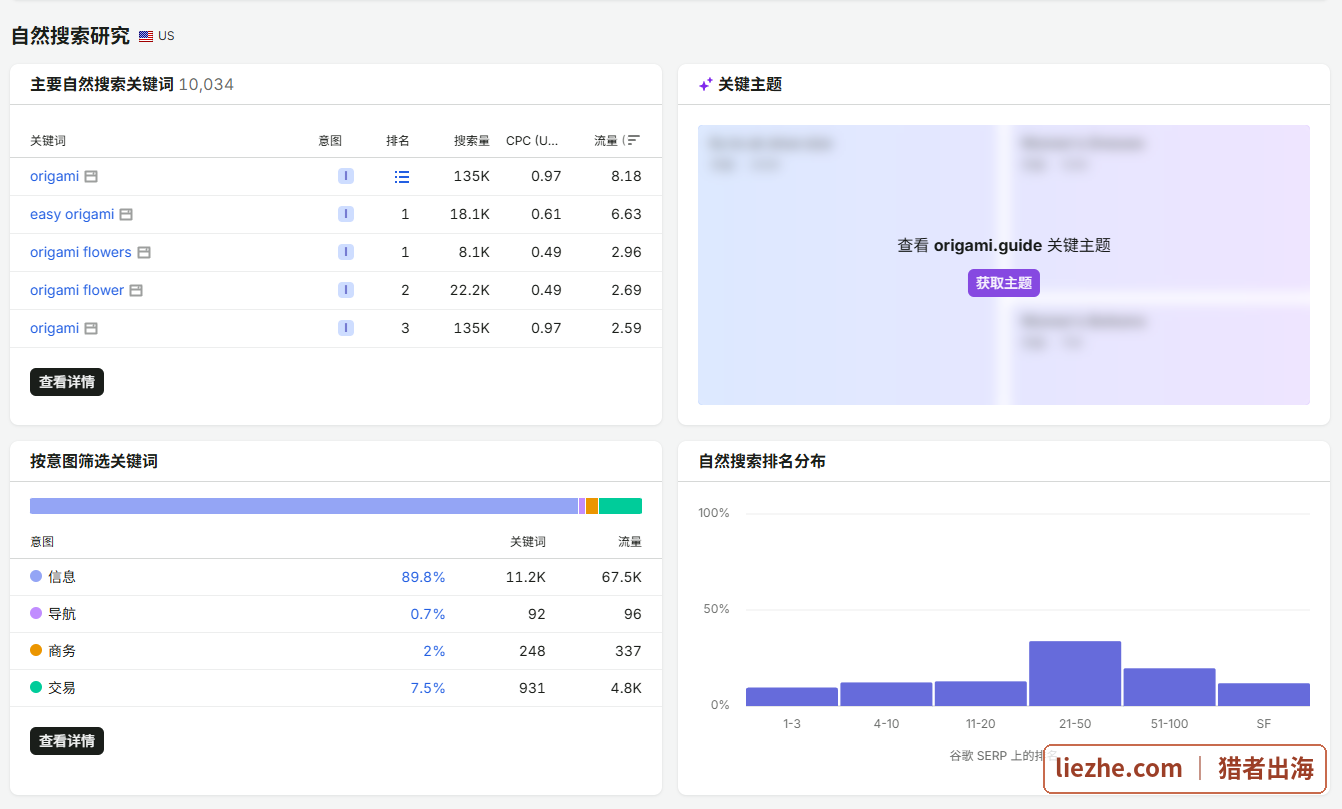This screenshot has height=809, width=1342.
Task: Click the 意图 column header in keywords table
Action: pyautogui.click(x=330, y=141)
